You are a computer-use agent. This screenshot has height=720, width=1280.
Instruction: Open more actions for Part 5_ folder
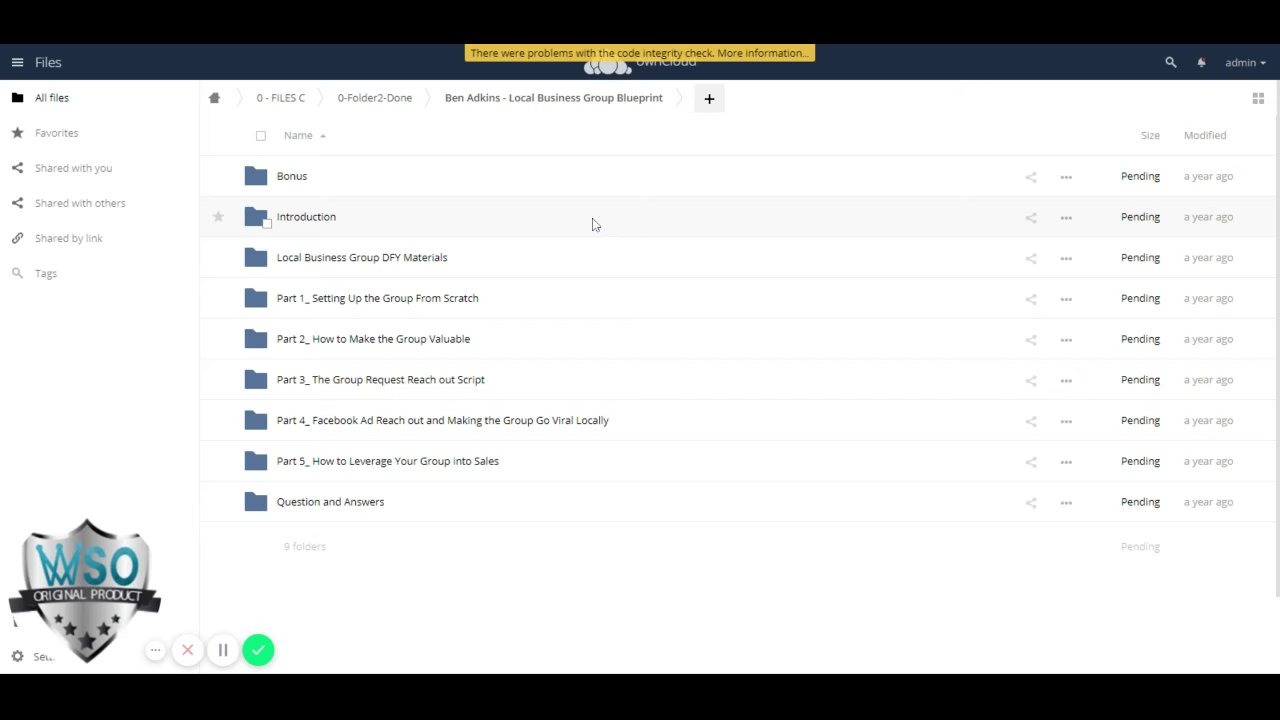[1066, 462]
